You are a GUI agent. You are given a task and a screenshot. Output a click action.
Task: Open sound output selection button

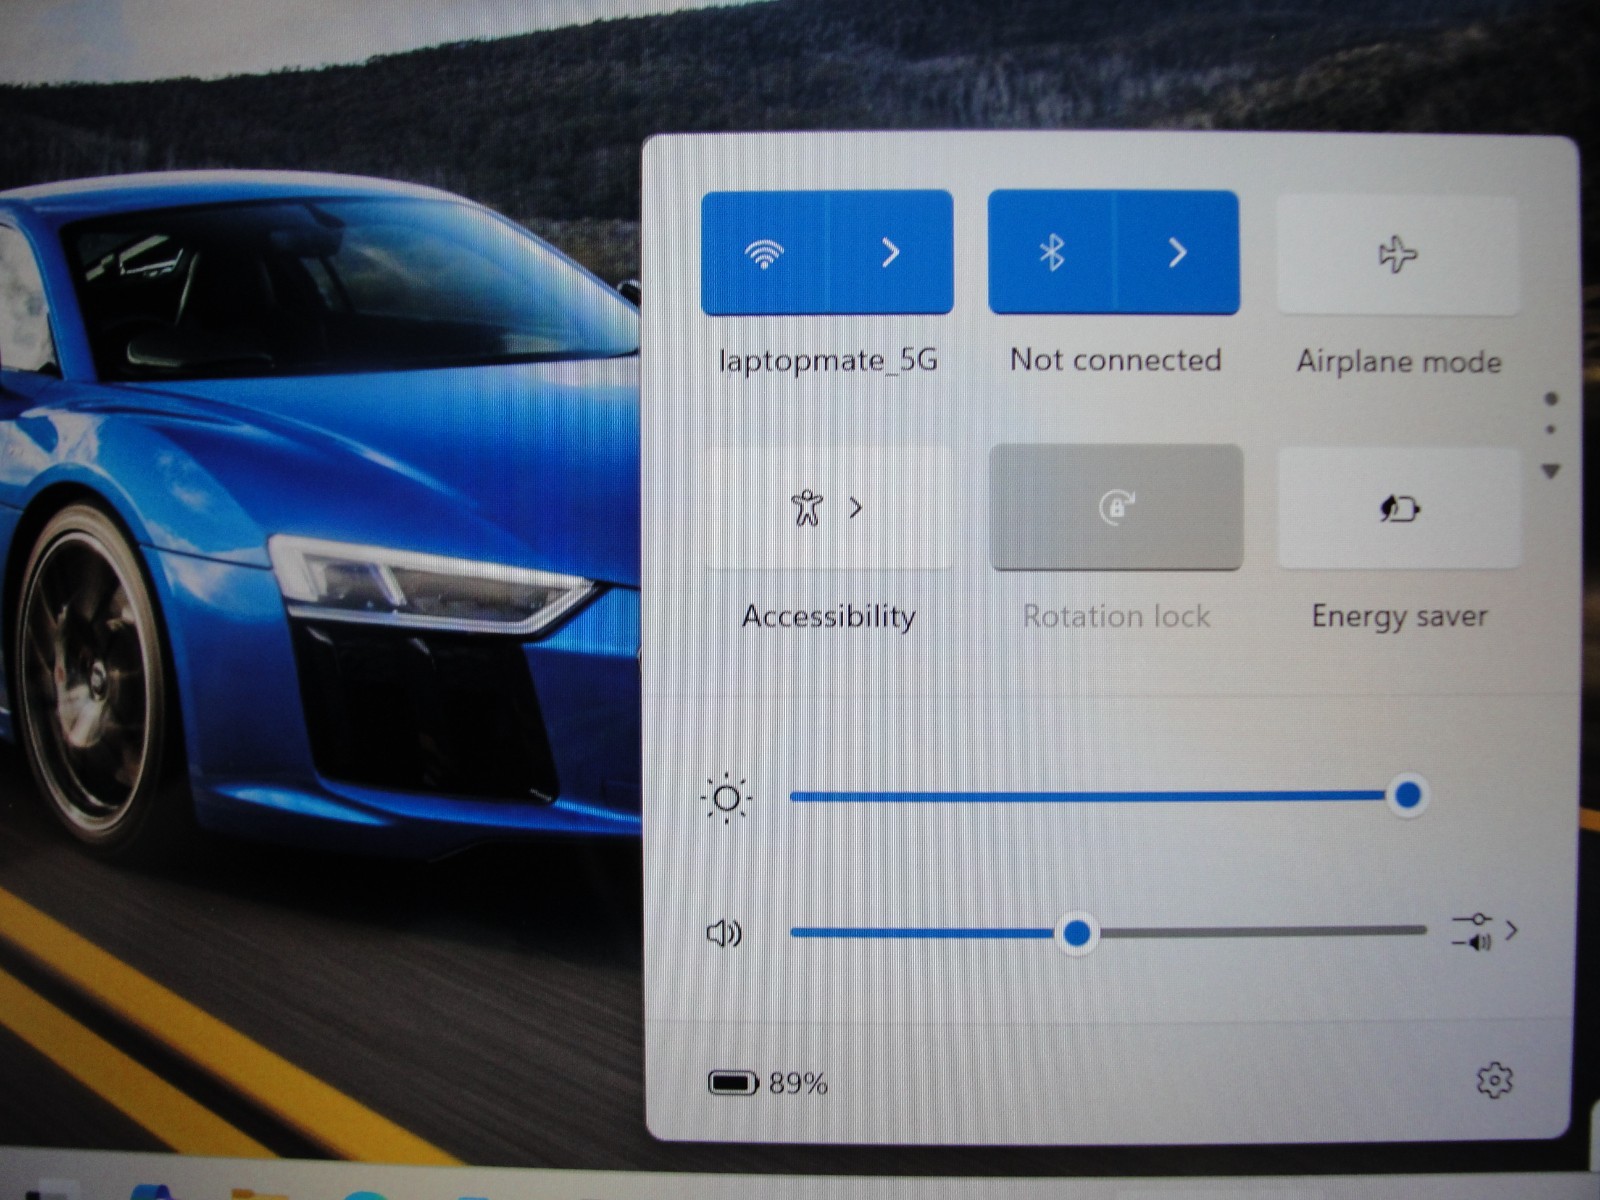coord(1485,931)
